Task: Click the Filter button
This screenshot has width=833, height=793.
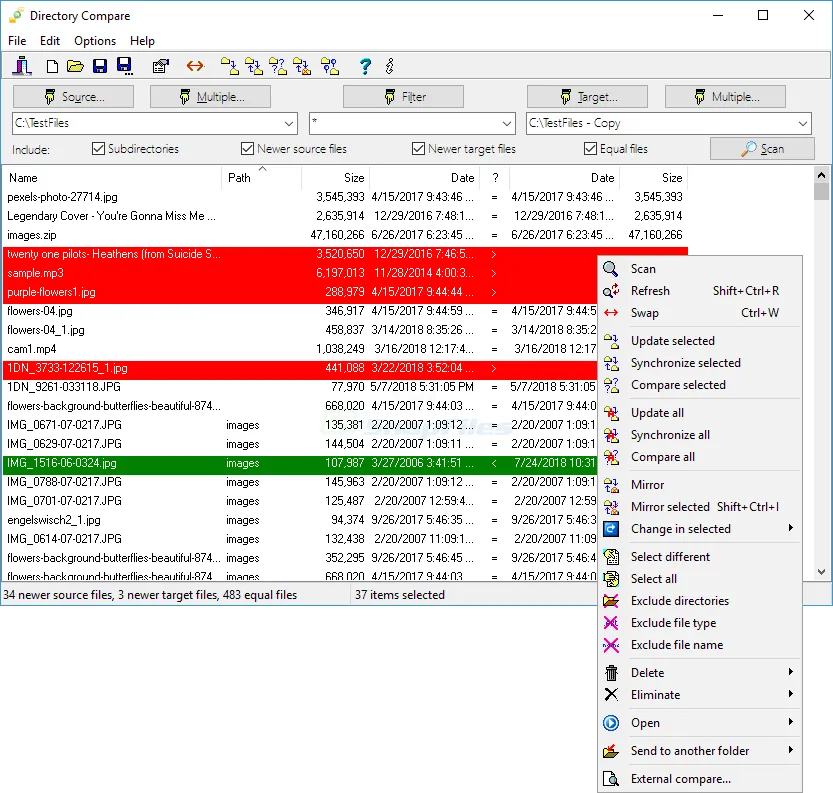Action: [403, 97]
